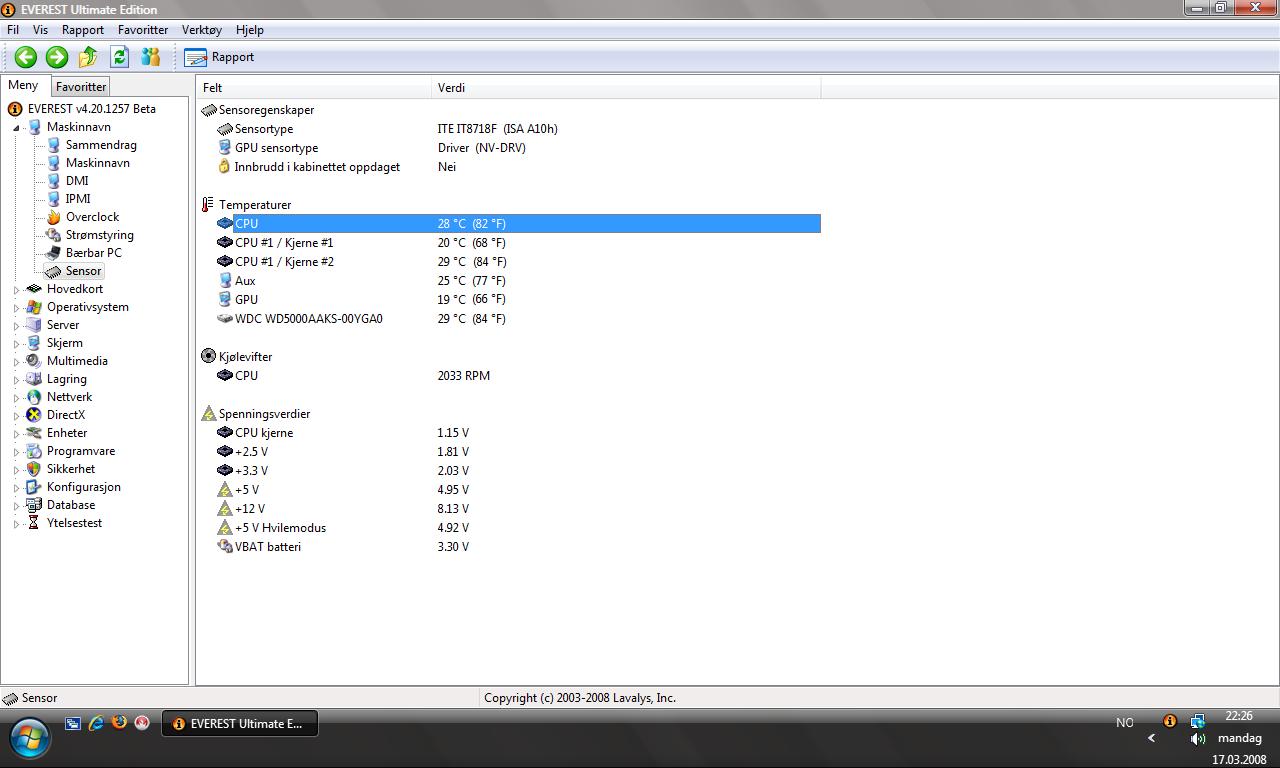Select the +12 V voltage row
The height and width of the screenshot is (768, 1280).
[509, 509]
